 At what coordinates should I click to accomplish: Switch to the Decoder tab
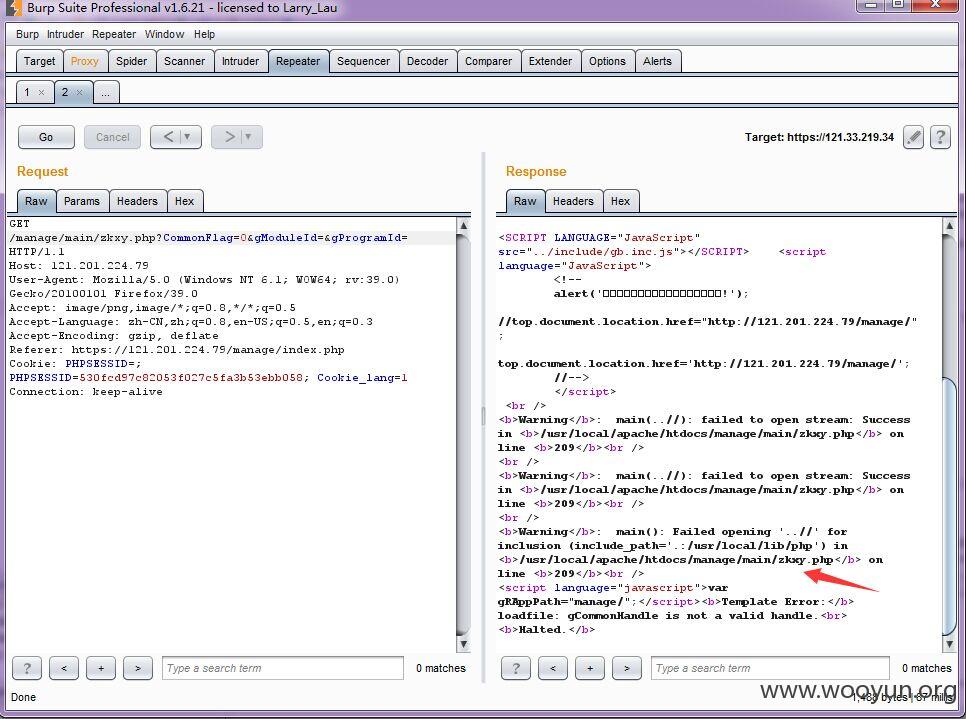pyautogui.click(x=428, y=61)
